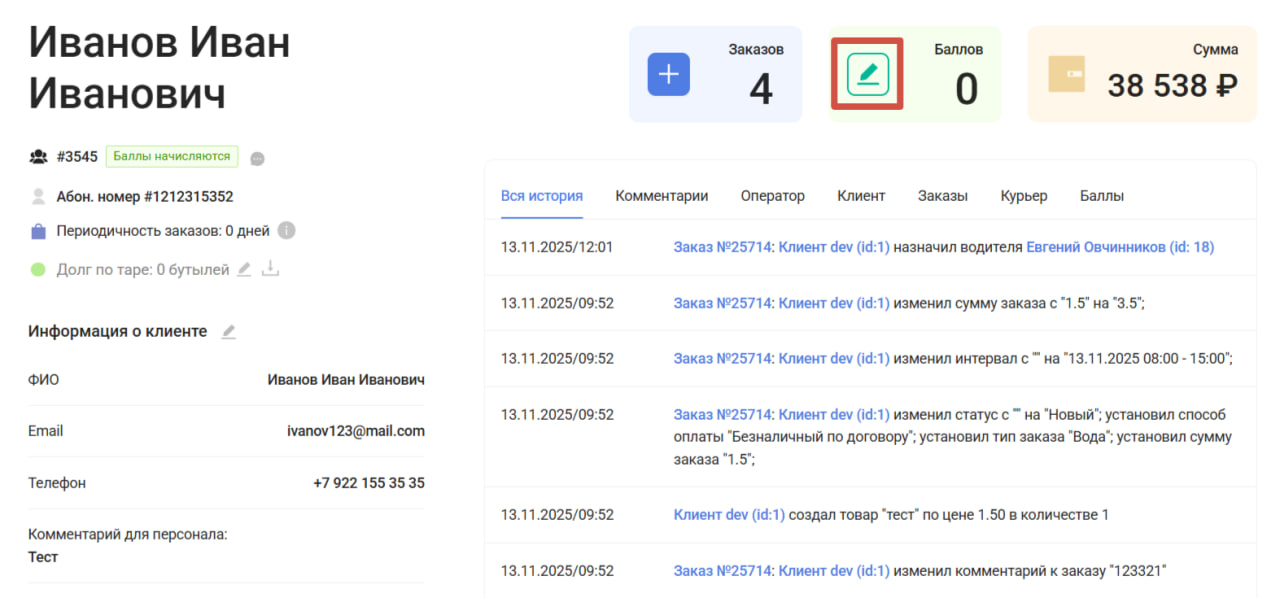
Task: Click the green pencil icon to edit points
Action: pyautogui.click(x=867, y=75)
